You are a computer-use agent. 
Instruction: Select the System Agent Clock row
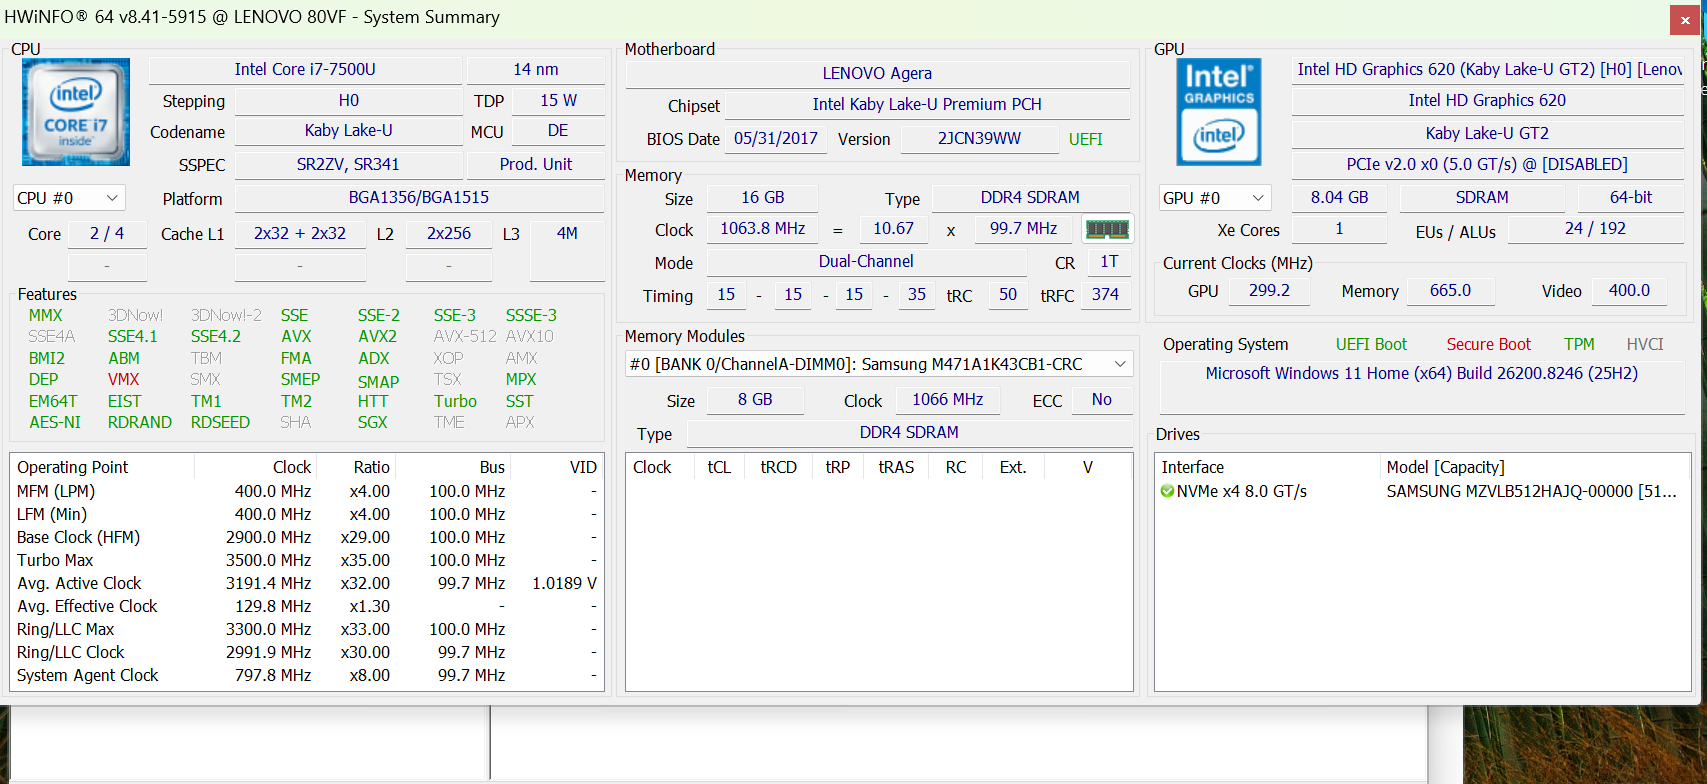click(x=307, y=675)
